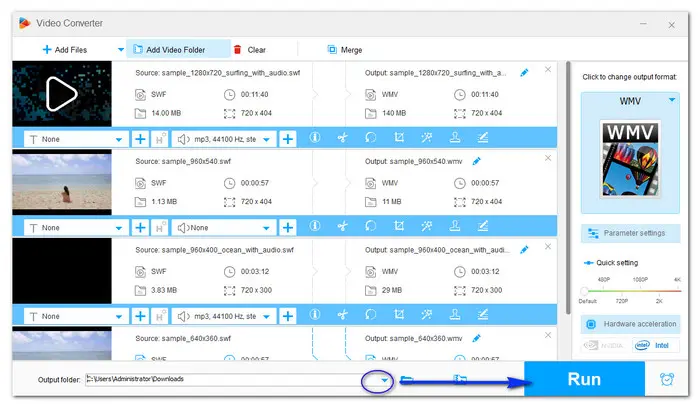The height and width of the screenshot is (407, 700).
Task: Crop the ocean_with_audio video
Action: 399,315
